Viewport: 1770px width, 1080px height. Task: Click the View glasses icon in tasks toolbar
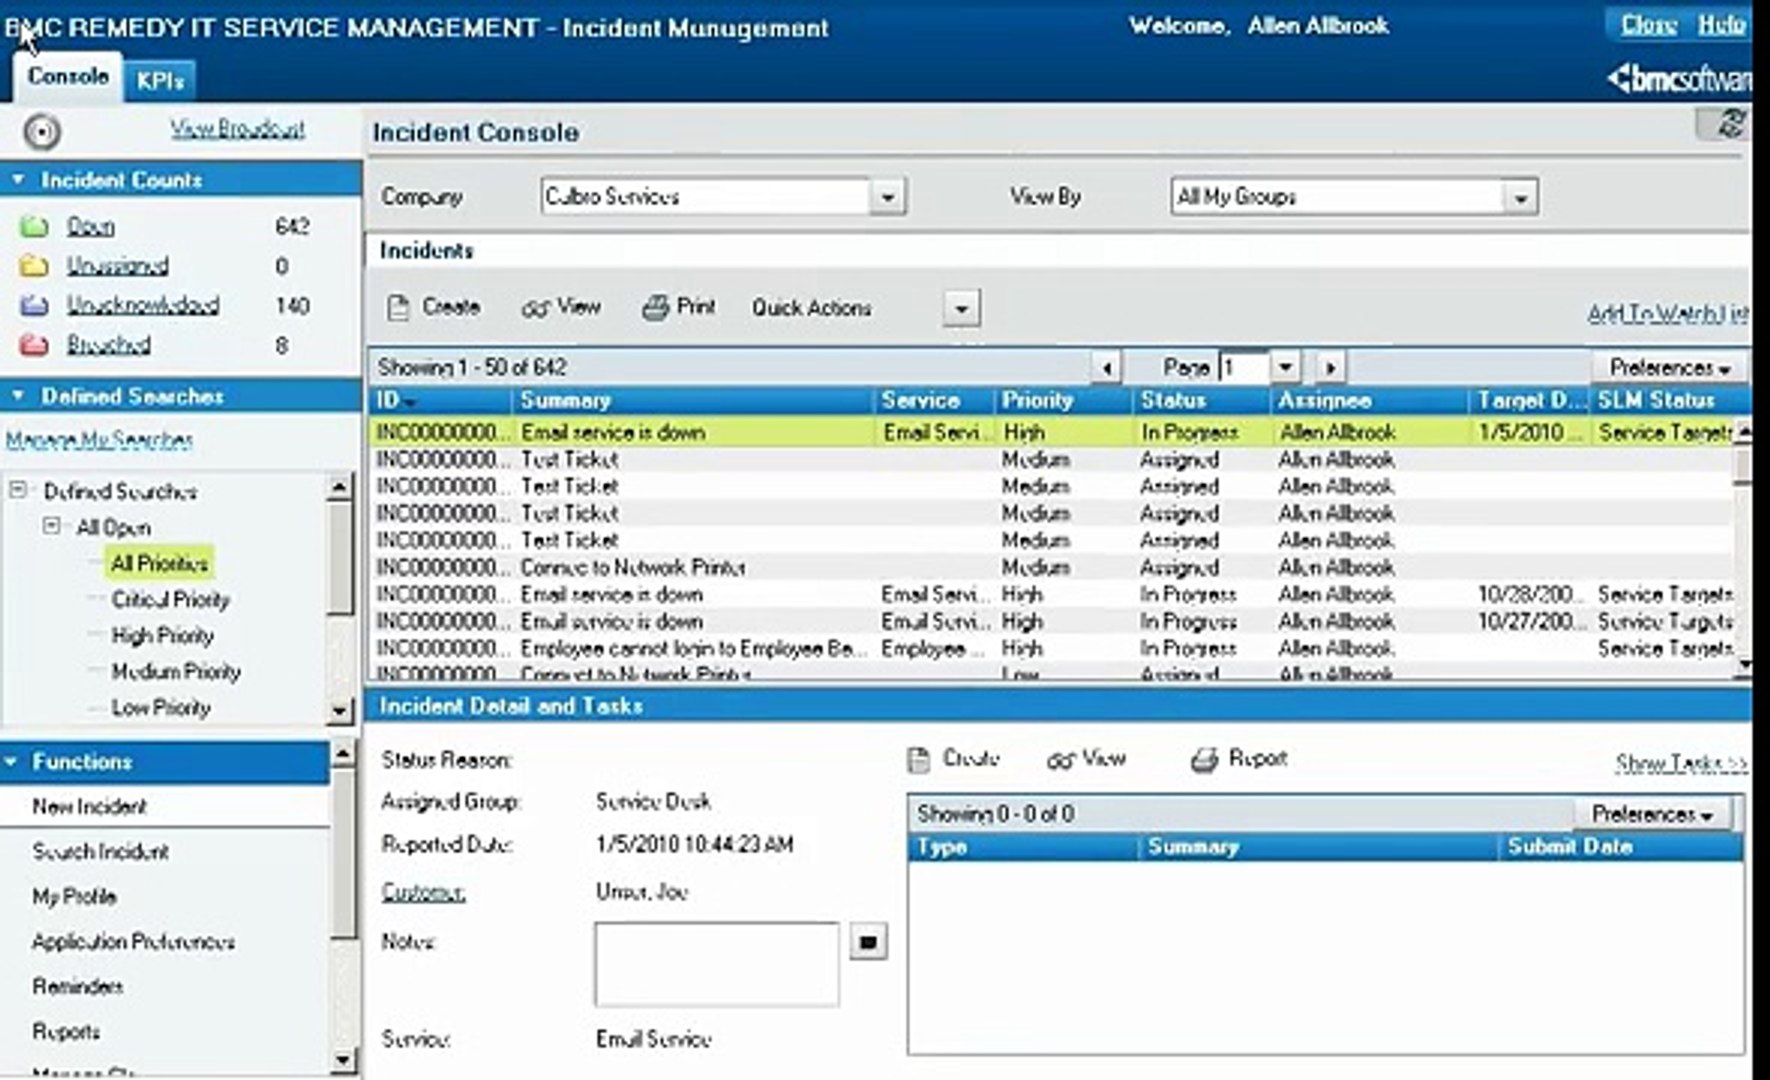coord(1060,760)
